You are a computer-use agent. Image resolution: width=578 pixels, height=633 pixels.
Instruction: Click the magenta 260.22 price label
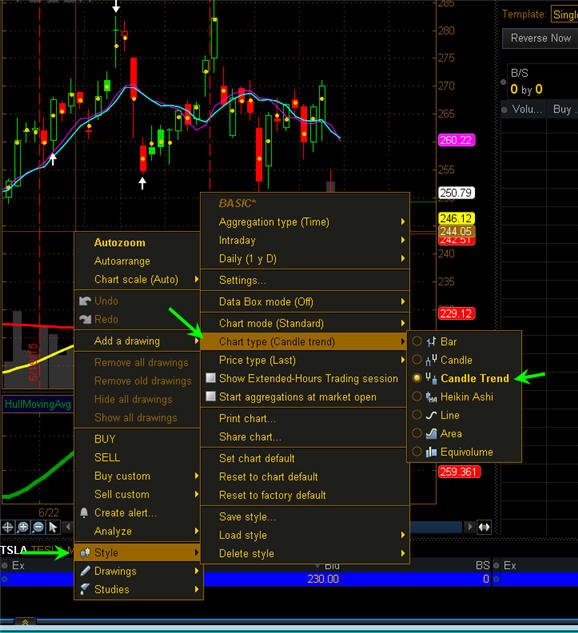pos(457,140)
